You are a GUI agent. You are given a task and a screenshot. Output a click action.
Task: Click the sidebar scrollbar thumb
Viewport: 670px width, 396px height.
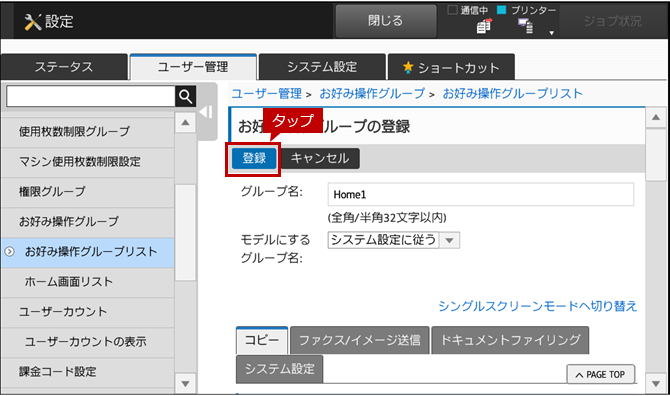185,233
